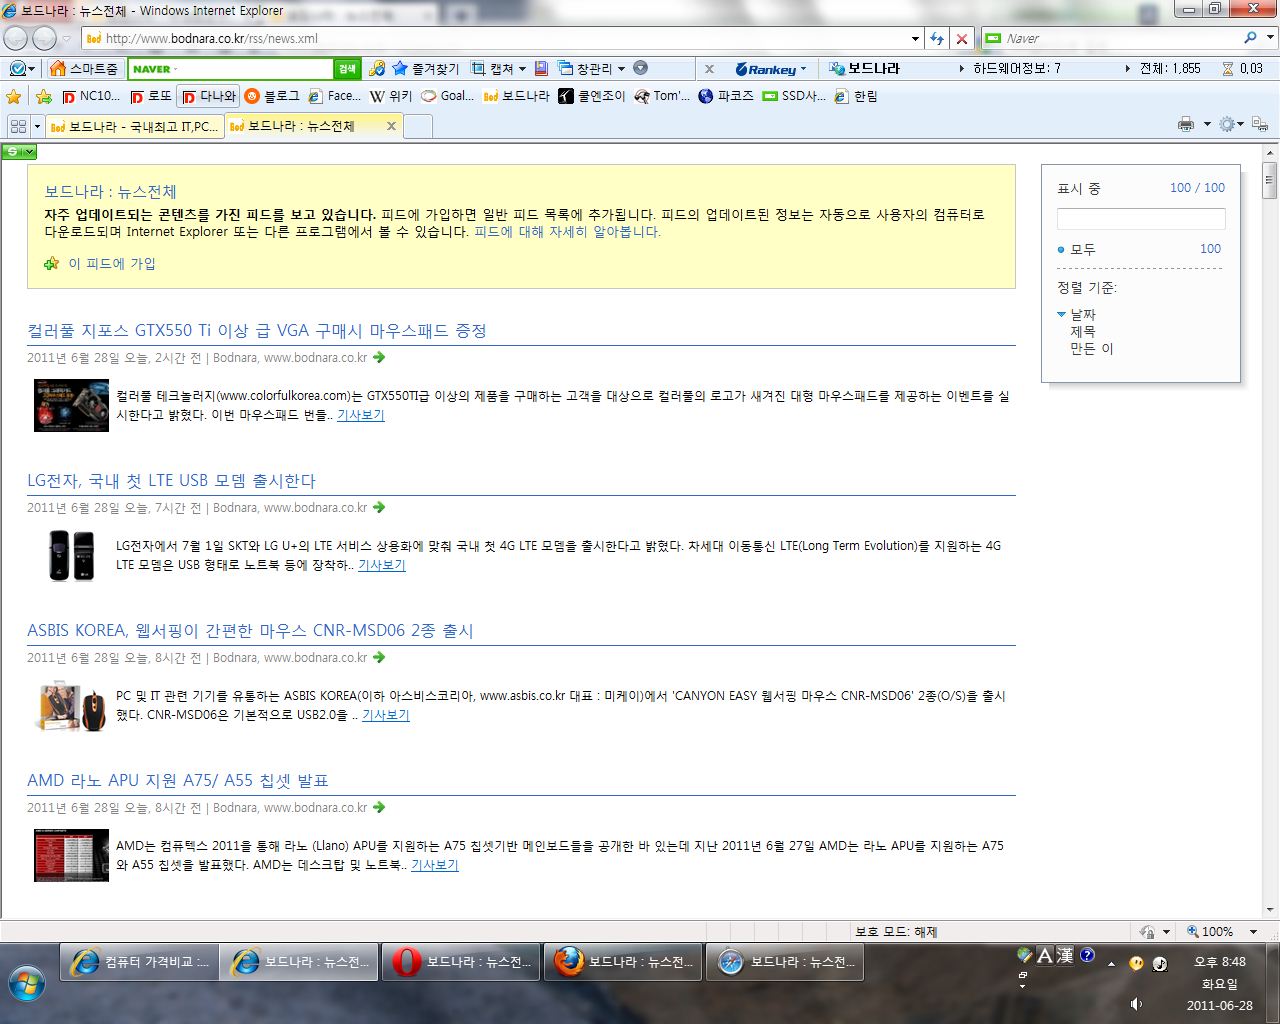1280x1024 pixels.
Task: Sort the feed by 만든 이
Action: point(1091,349)
